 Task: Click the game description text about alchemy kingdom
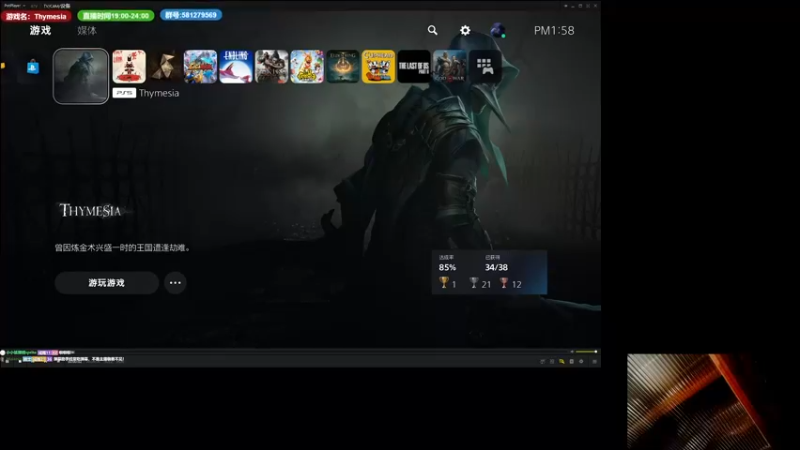coord(122,248)
